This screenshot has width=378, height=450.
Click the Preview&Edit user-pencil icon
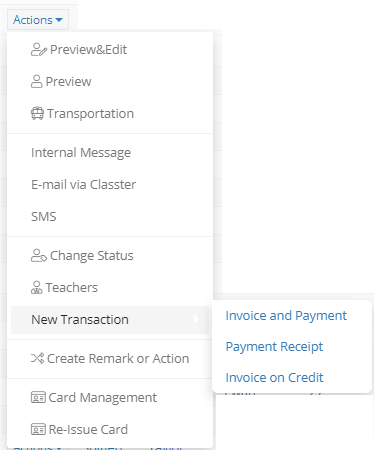[x=39, y=50]
